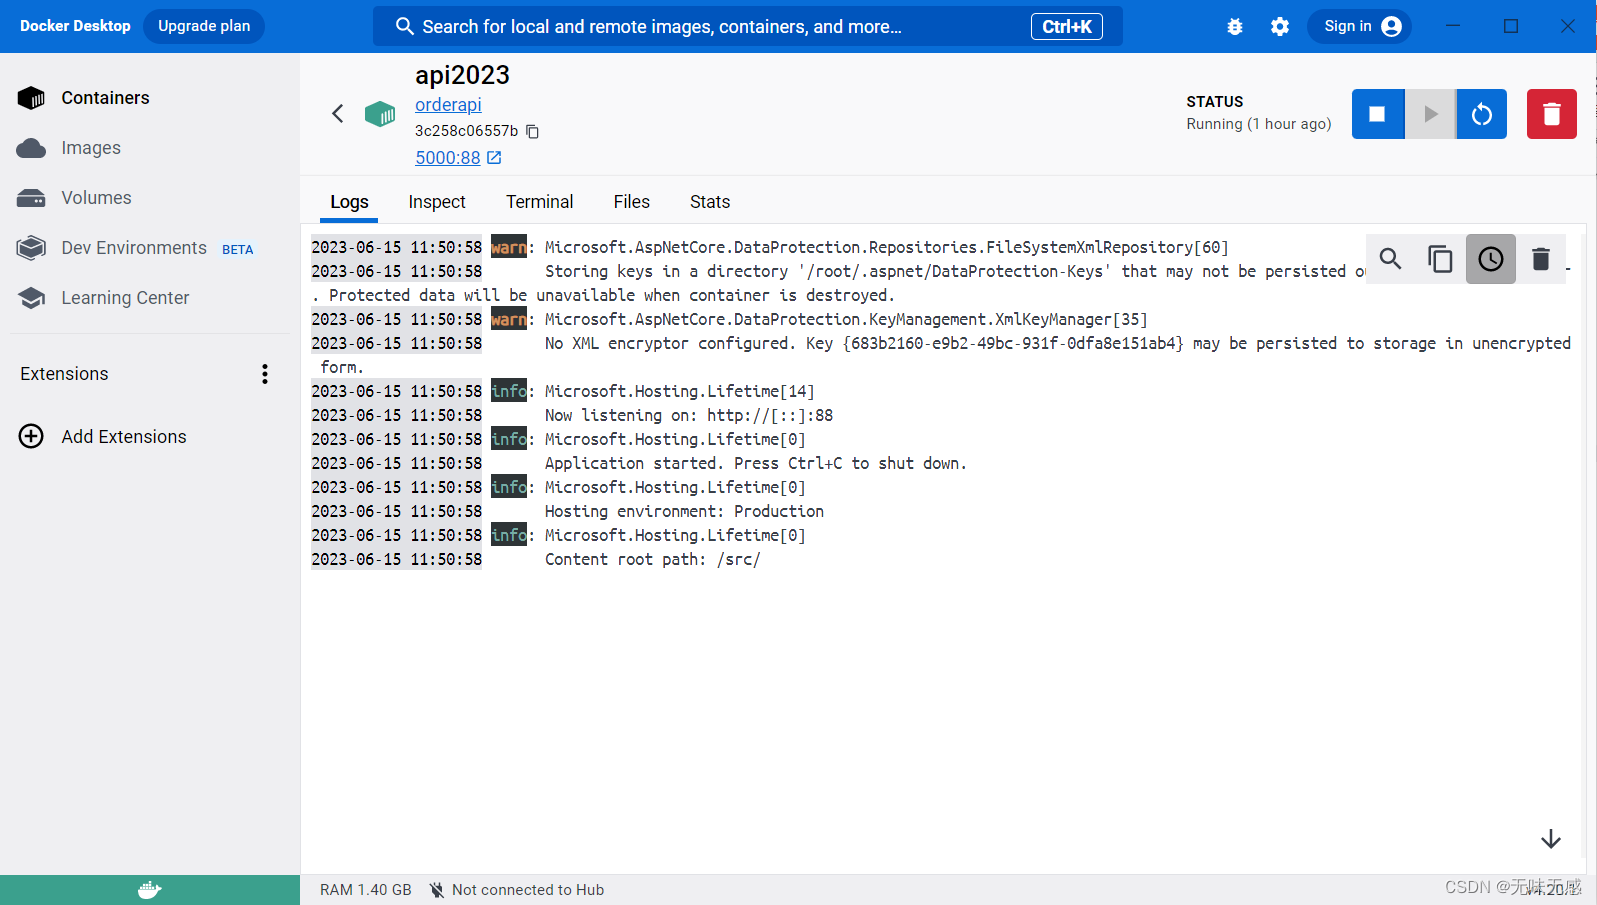Click the Add Extensions plus icon
This screenshot has height=905, width=1597.
pos(31,436)
